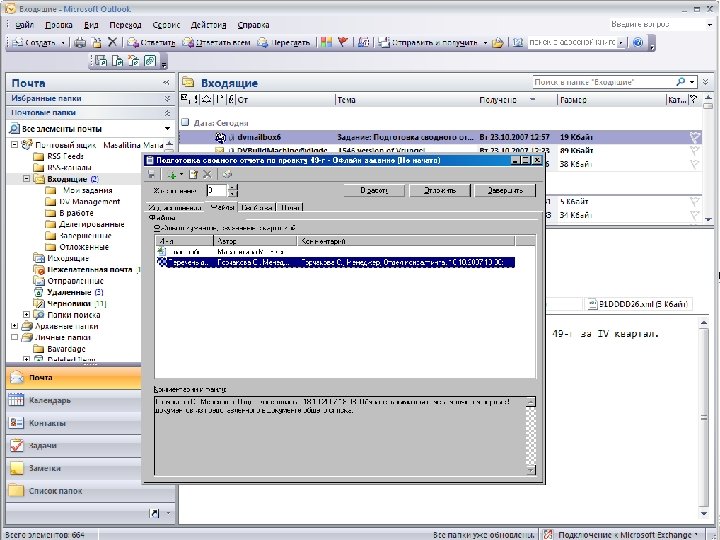Collapse the Почта navigation pane chevron

[x=166, y=83]
